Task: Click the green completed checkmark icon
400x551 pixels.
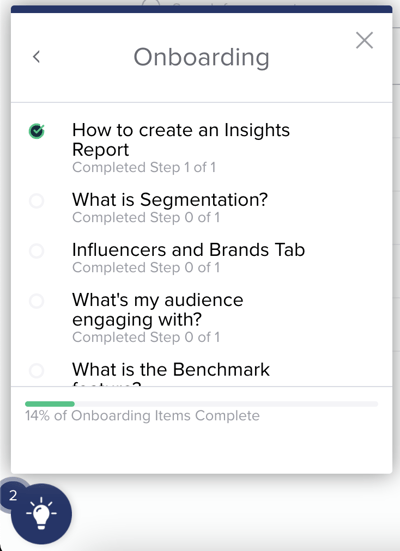Action: click(37, 131)
